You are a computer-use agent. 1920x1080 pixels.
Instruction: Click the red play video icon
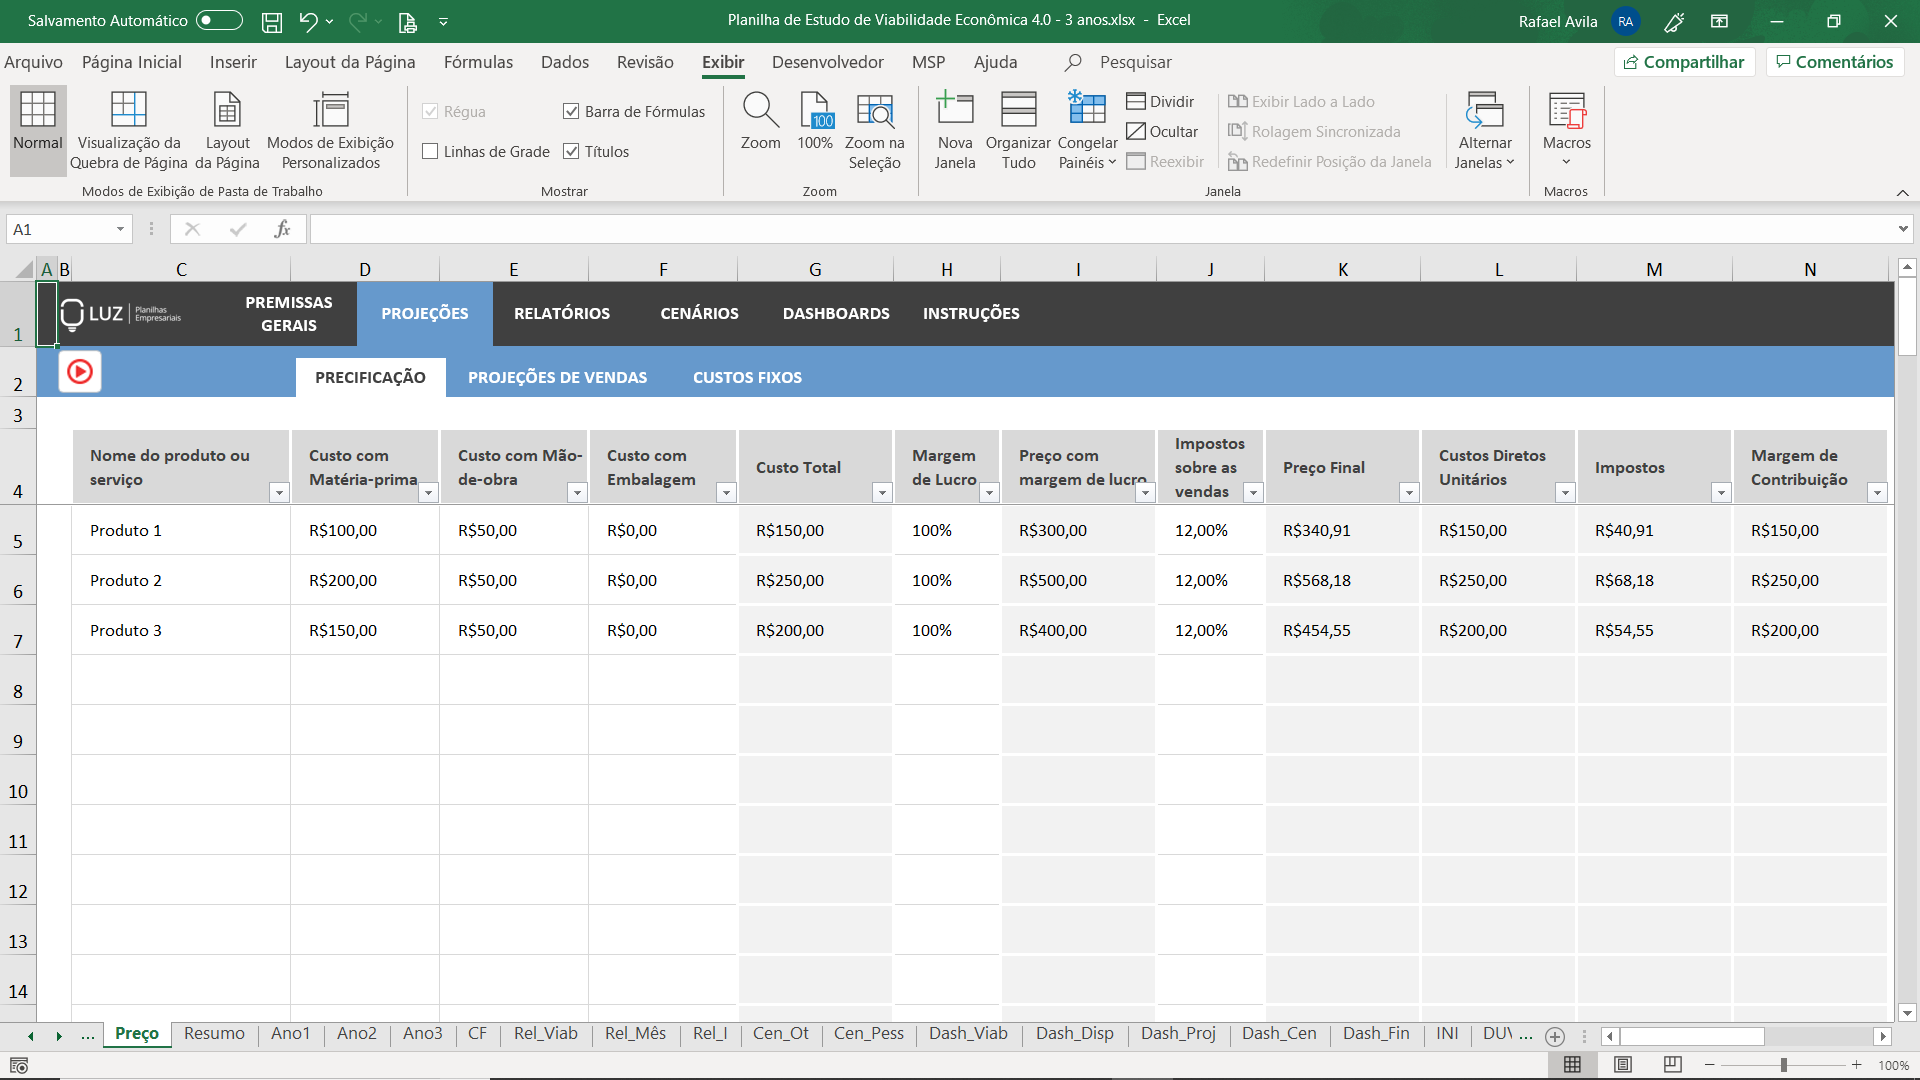(80, 372)
